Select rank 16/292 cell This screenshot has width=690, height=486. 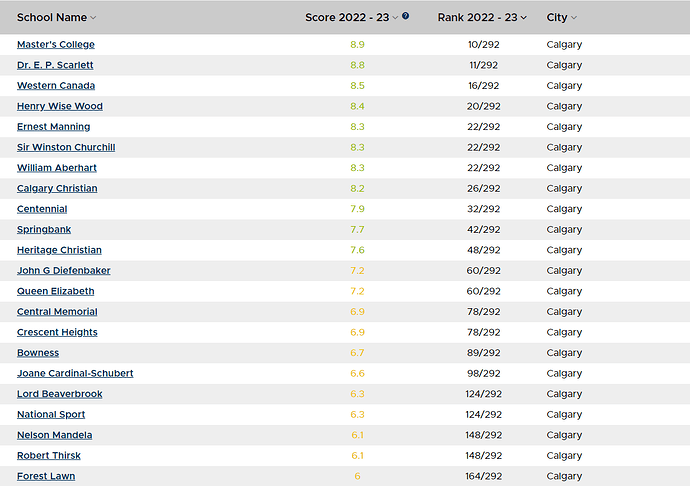484,85
